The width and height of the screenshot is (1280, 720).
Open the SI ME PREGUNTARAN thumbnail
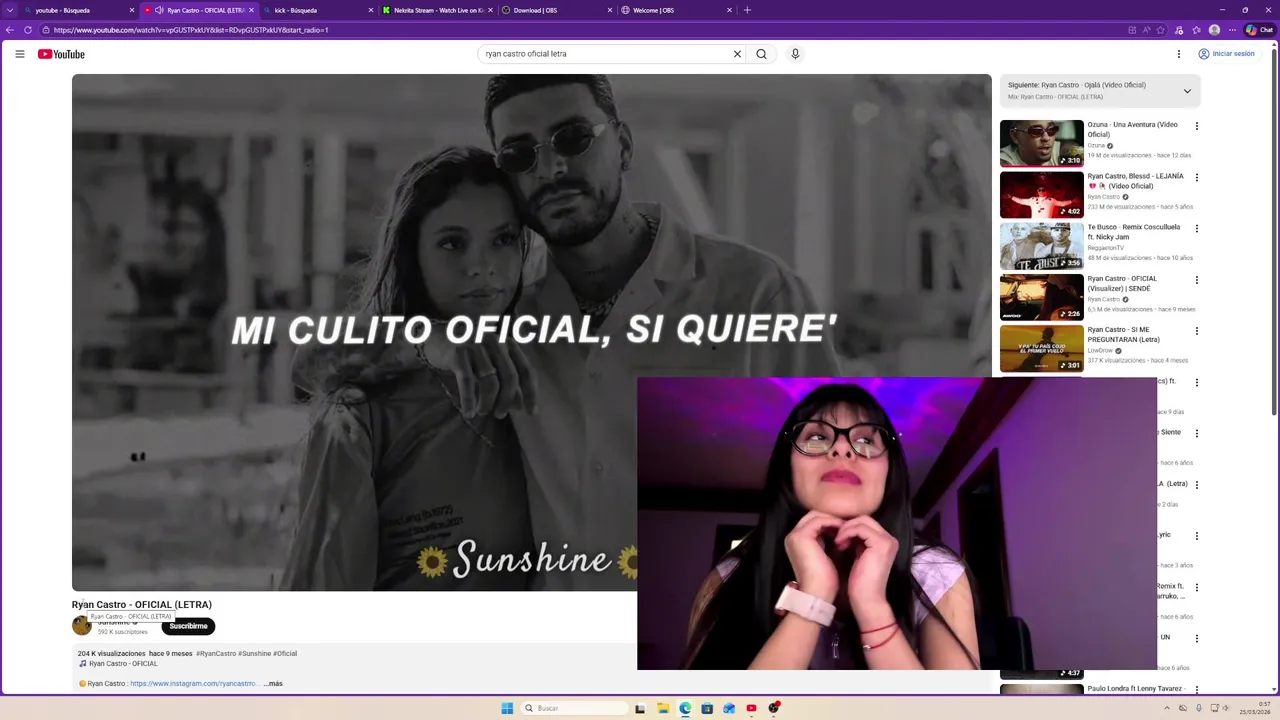click(x=1041, y=348)
